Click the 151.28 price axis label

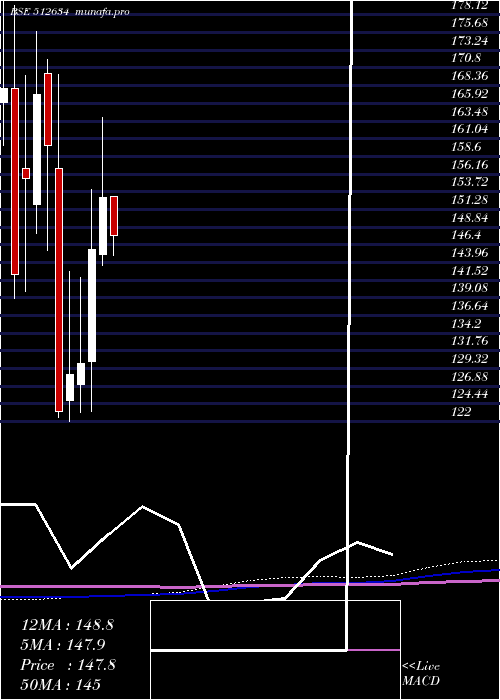tap(469, 200)
